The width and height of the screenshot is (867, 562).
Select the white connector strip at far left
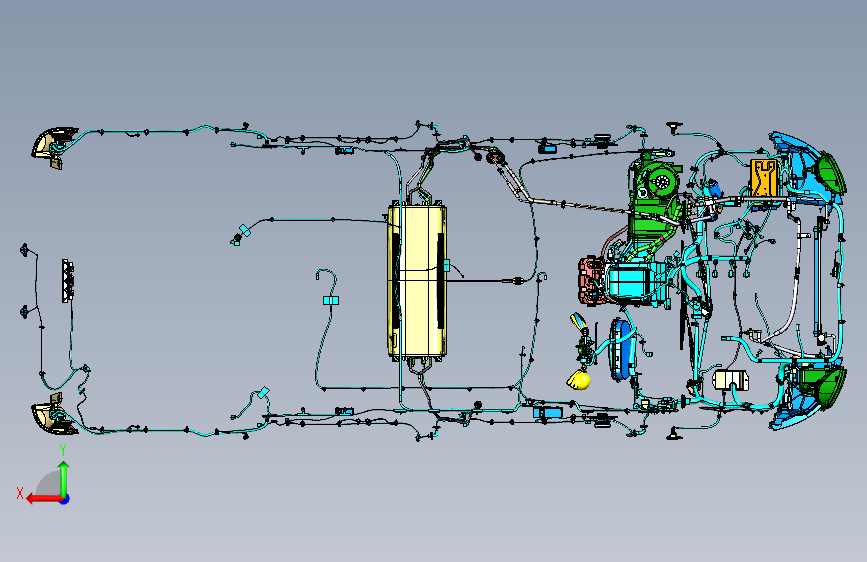[68, 280]
